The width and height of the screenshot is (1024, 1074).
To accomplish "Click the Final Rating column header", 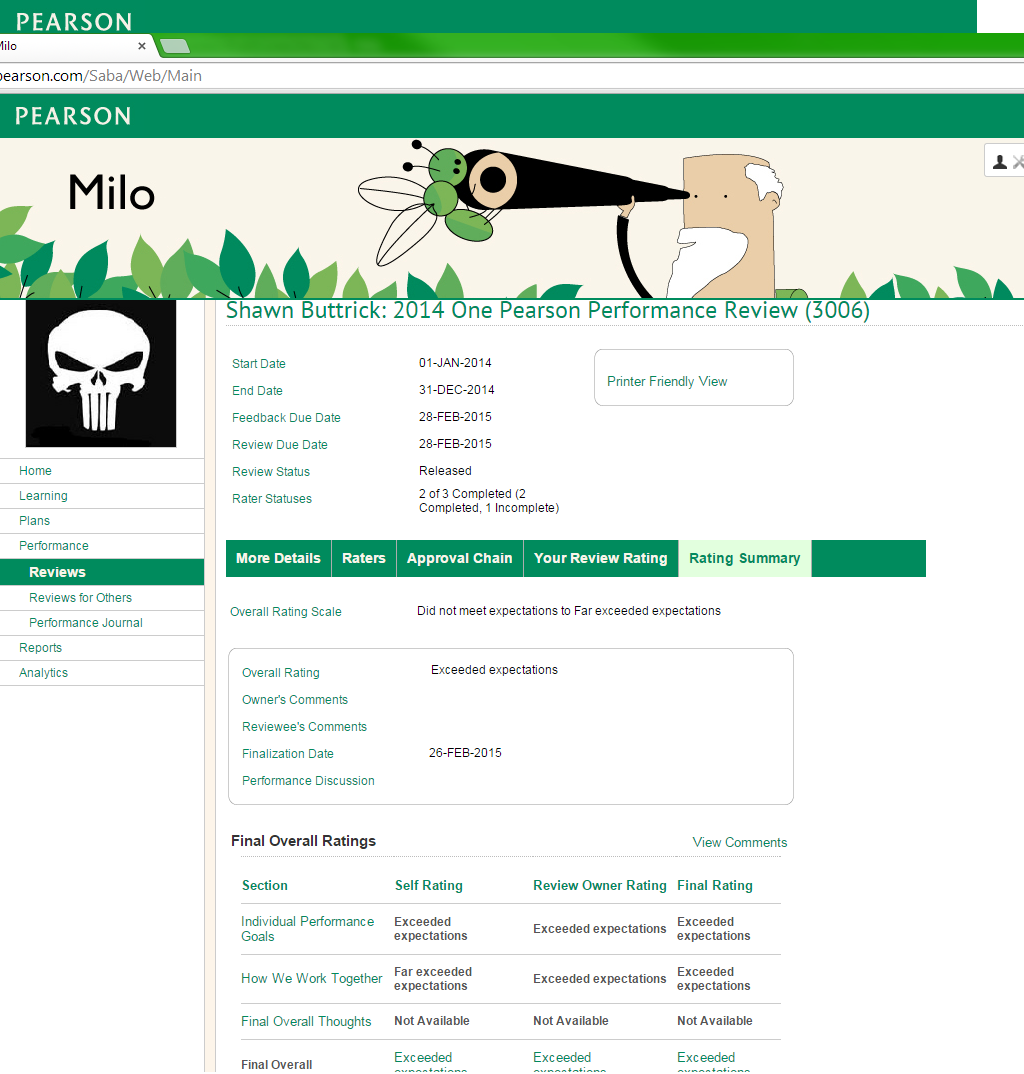I will 715,886.
